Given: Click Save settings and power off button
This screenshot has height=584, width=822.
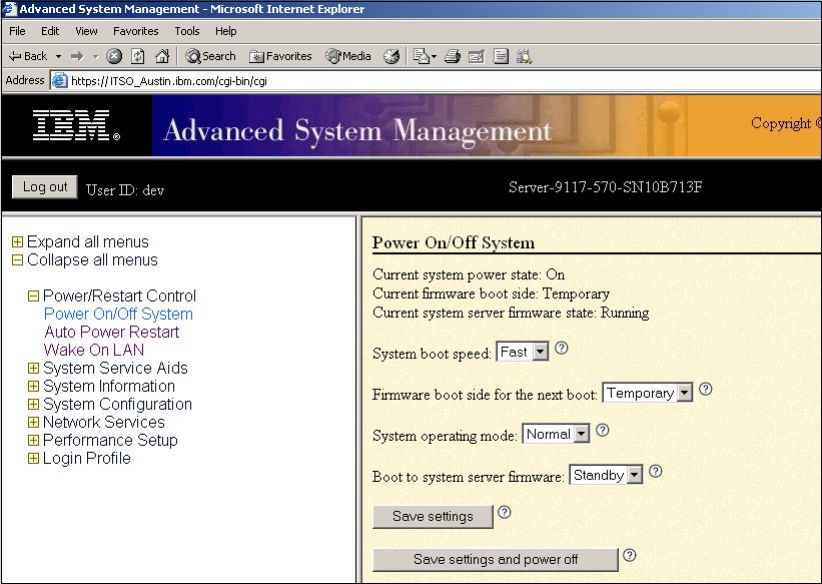Looking at the screenshot, I should pos(495,559).
